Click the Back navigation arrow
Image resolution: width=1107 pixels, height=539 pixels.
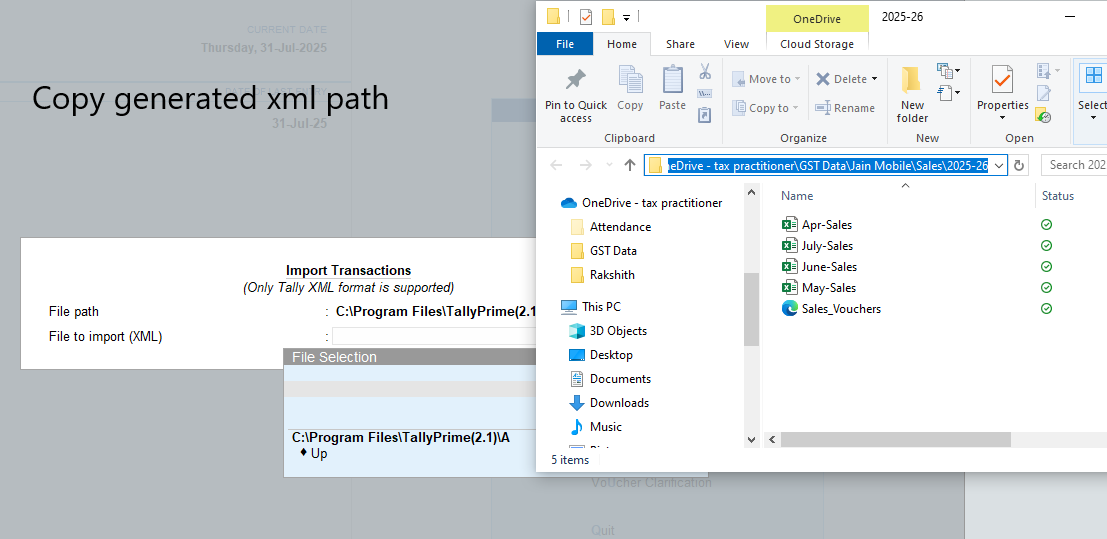tap(556, 165)
